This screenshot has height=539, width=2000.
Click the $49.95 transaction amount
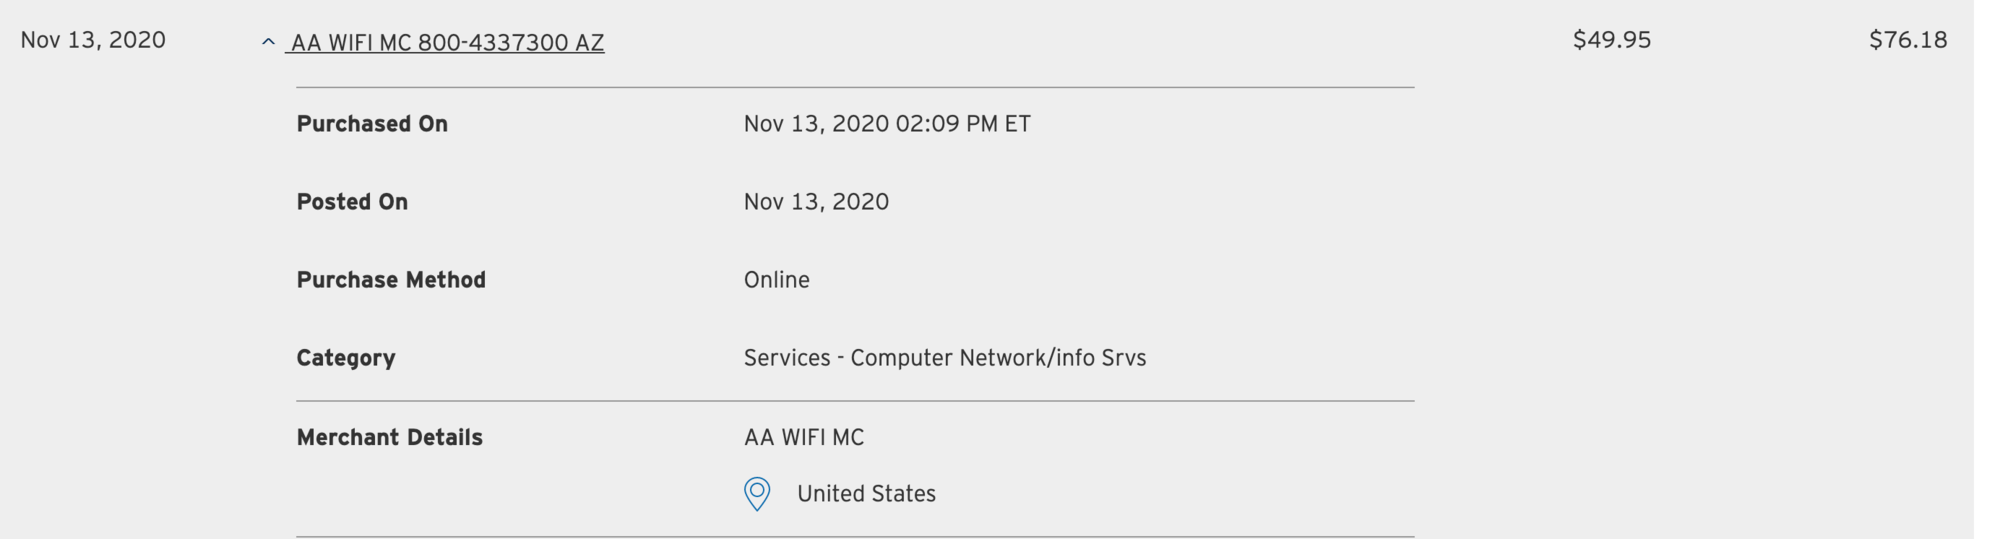(1611, 40)
